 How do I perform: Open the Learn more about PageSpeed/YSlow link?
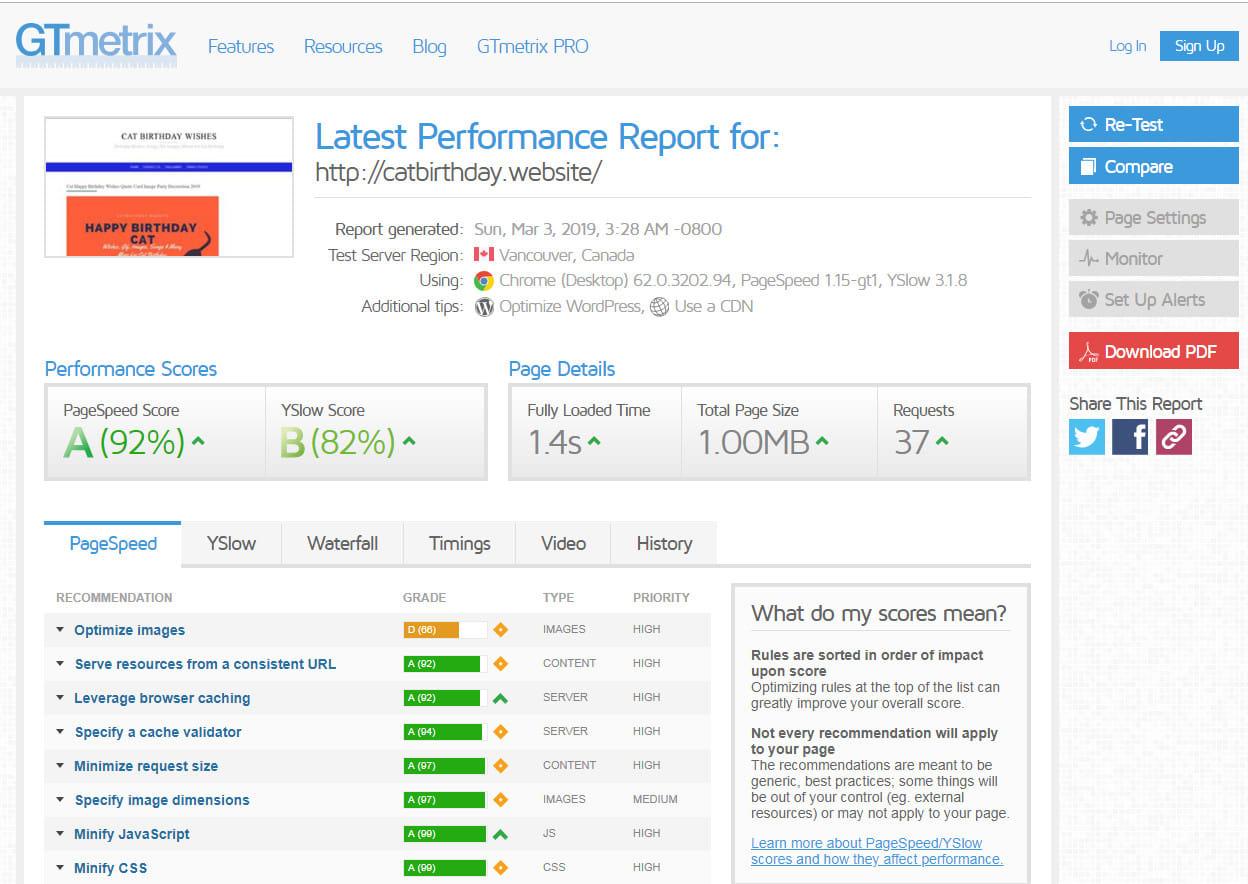coord(866,849)
